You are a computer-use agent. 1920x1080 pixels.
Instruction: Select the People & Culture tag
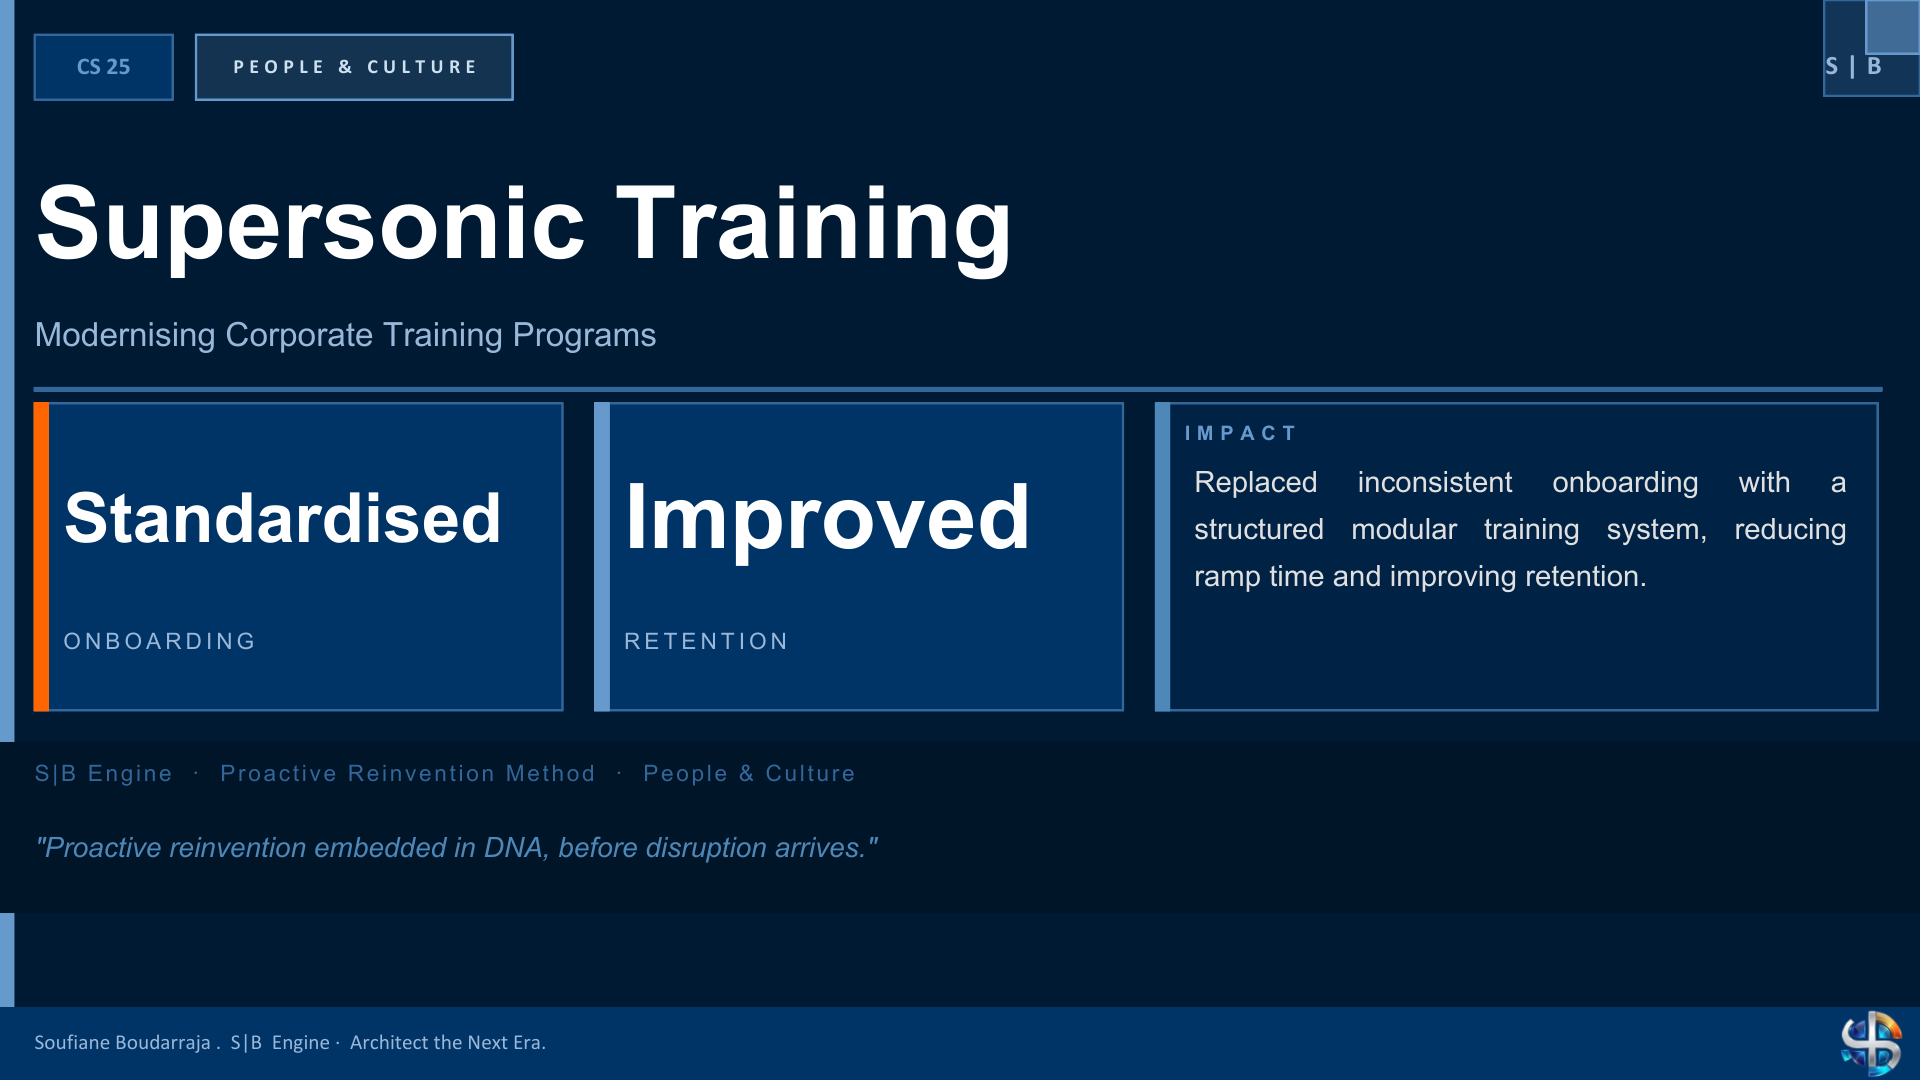(x=354, y=67)
